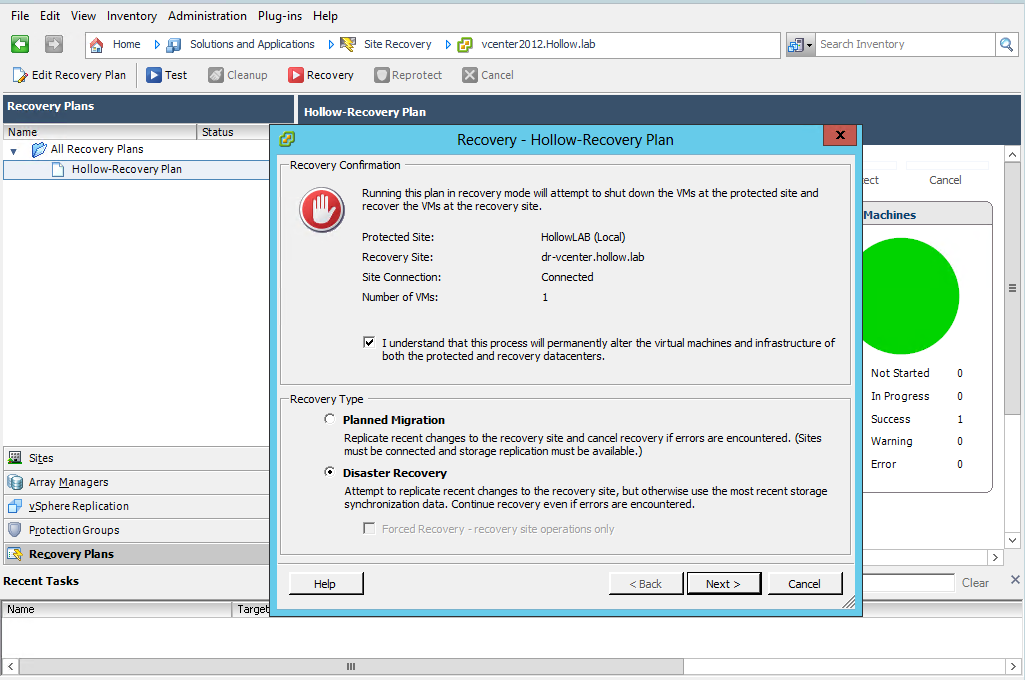Open the Inventory menu
Screen dimensions: 1025x680
[x=131, y=16]
